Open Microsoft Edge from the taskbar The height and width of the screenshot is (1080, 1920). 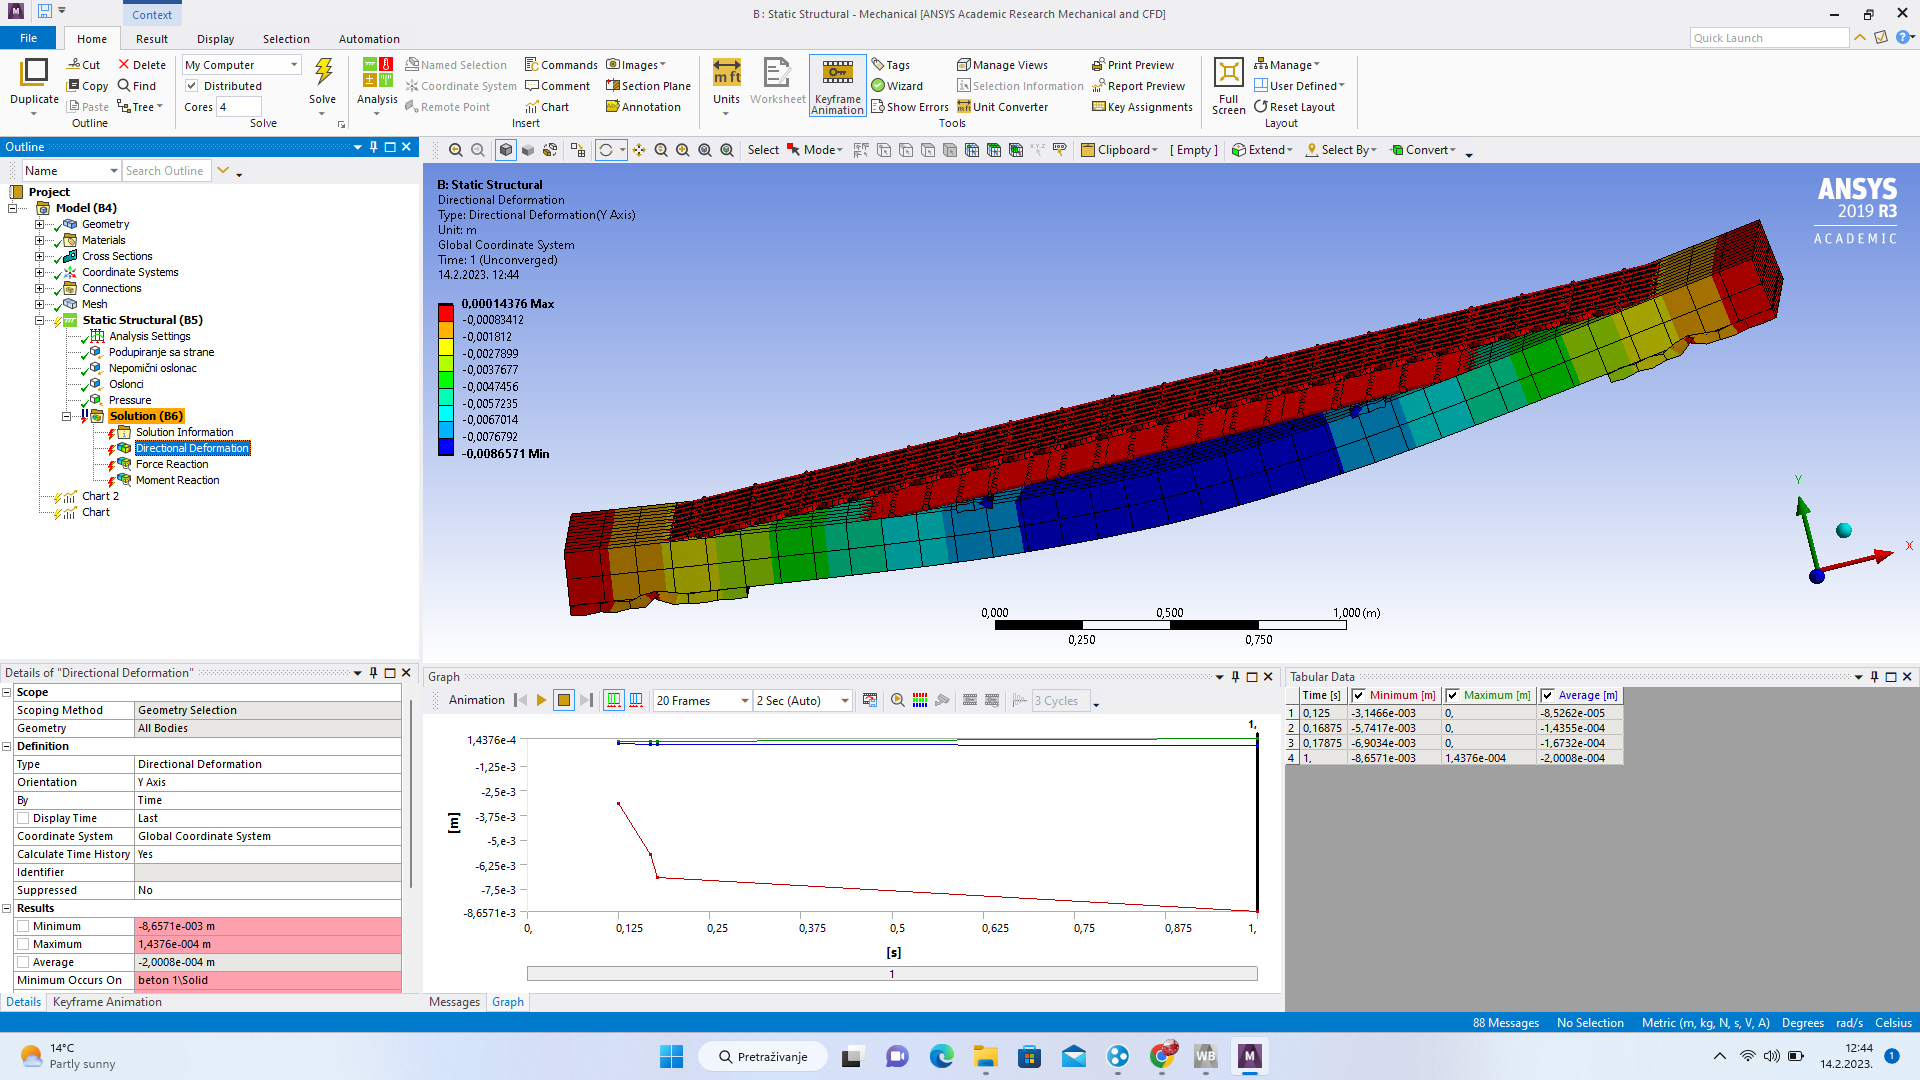[x=941, y=1056]
